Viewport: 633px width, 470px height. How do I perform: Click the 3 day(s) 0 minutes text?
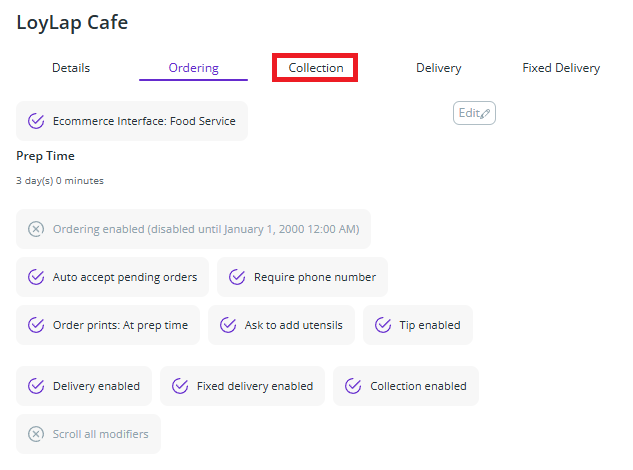pos(60,181)
